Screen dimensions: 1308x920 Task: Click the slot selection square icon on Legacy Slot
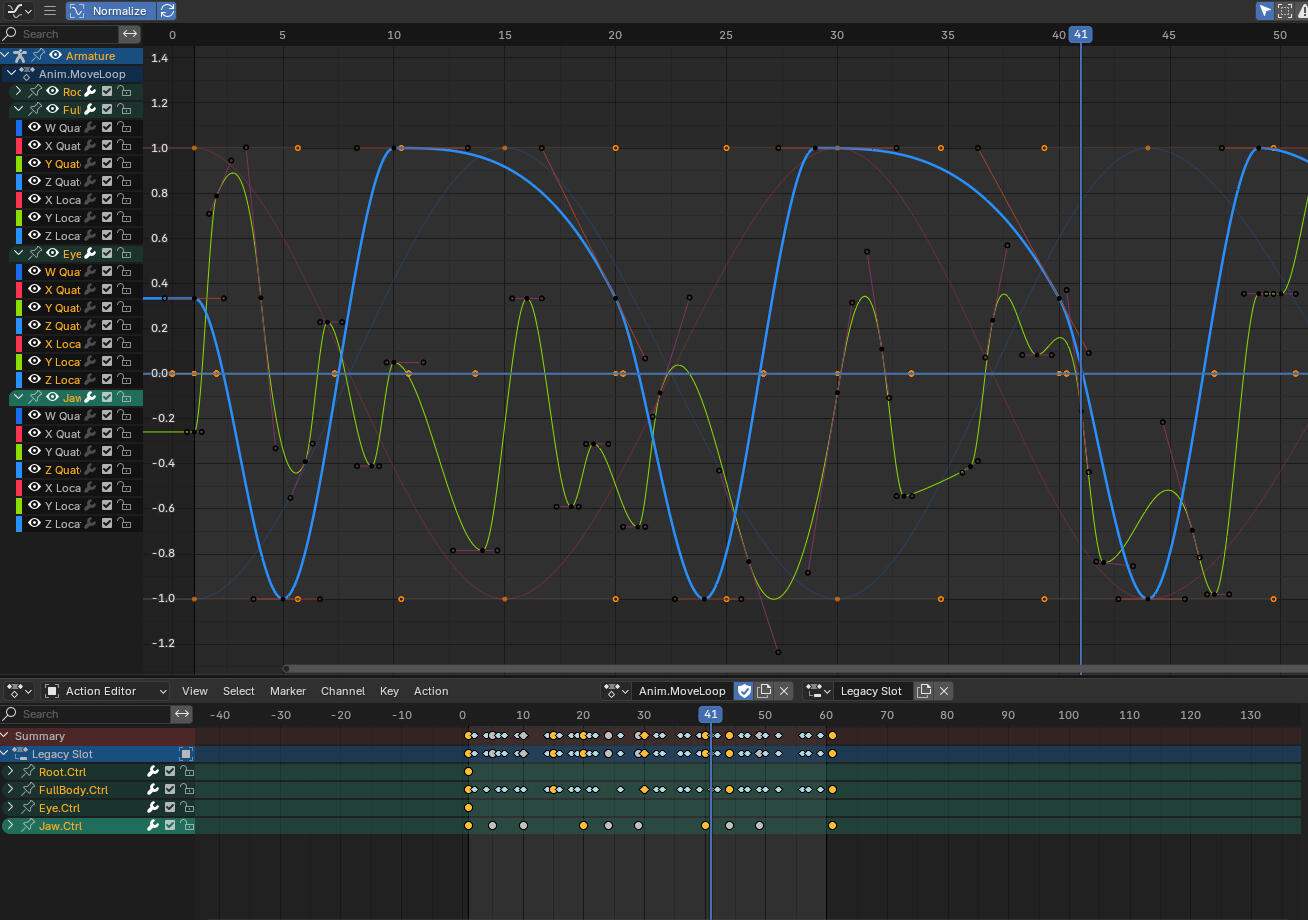[186, 753]
